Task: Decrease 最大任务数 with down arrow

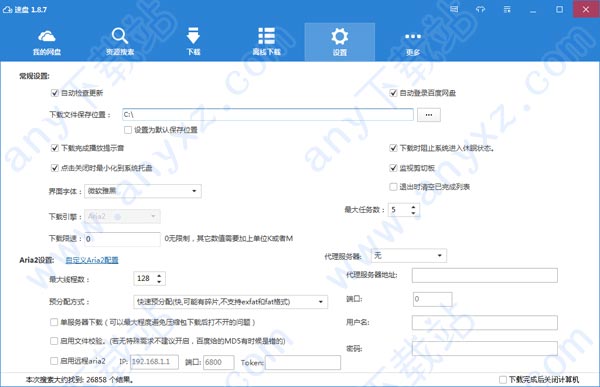Action: pos(413,213)
